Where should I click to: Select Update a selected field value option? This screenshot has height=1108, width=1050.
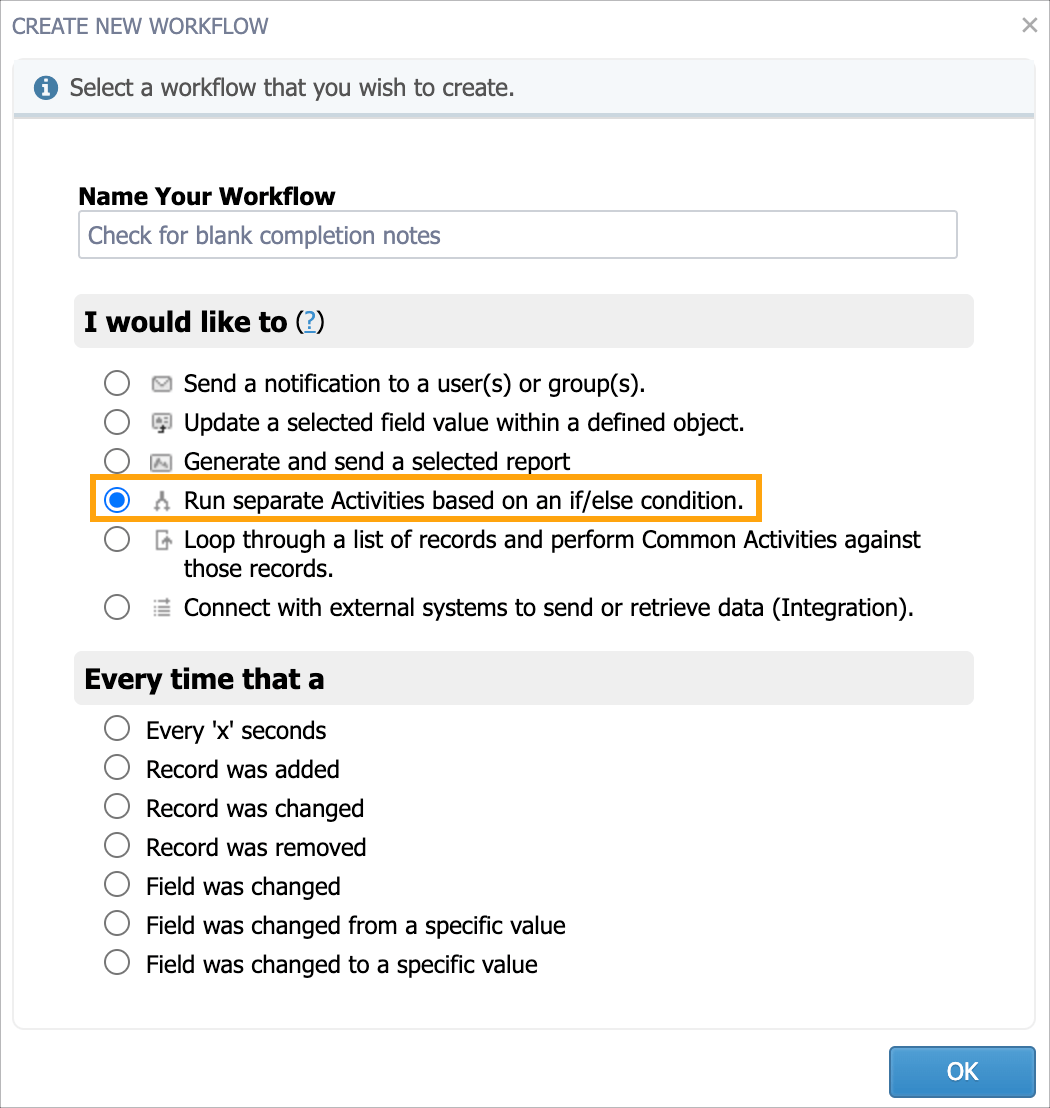[x=117, y=423]
